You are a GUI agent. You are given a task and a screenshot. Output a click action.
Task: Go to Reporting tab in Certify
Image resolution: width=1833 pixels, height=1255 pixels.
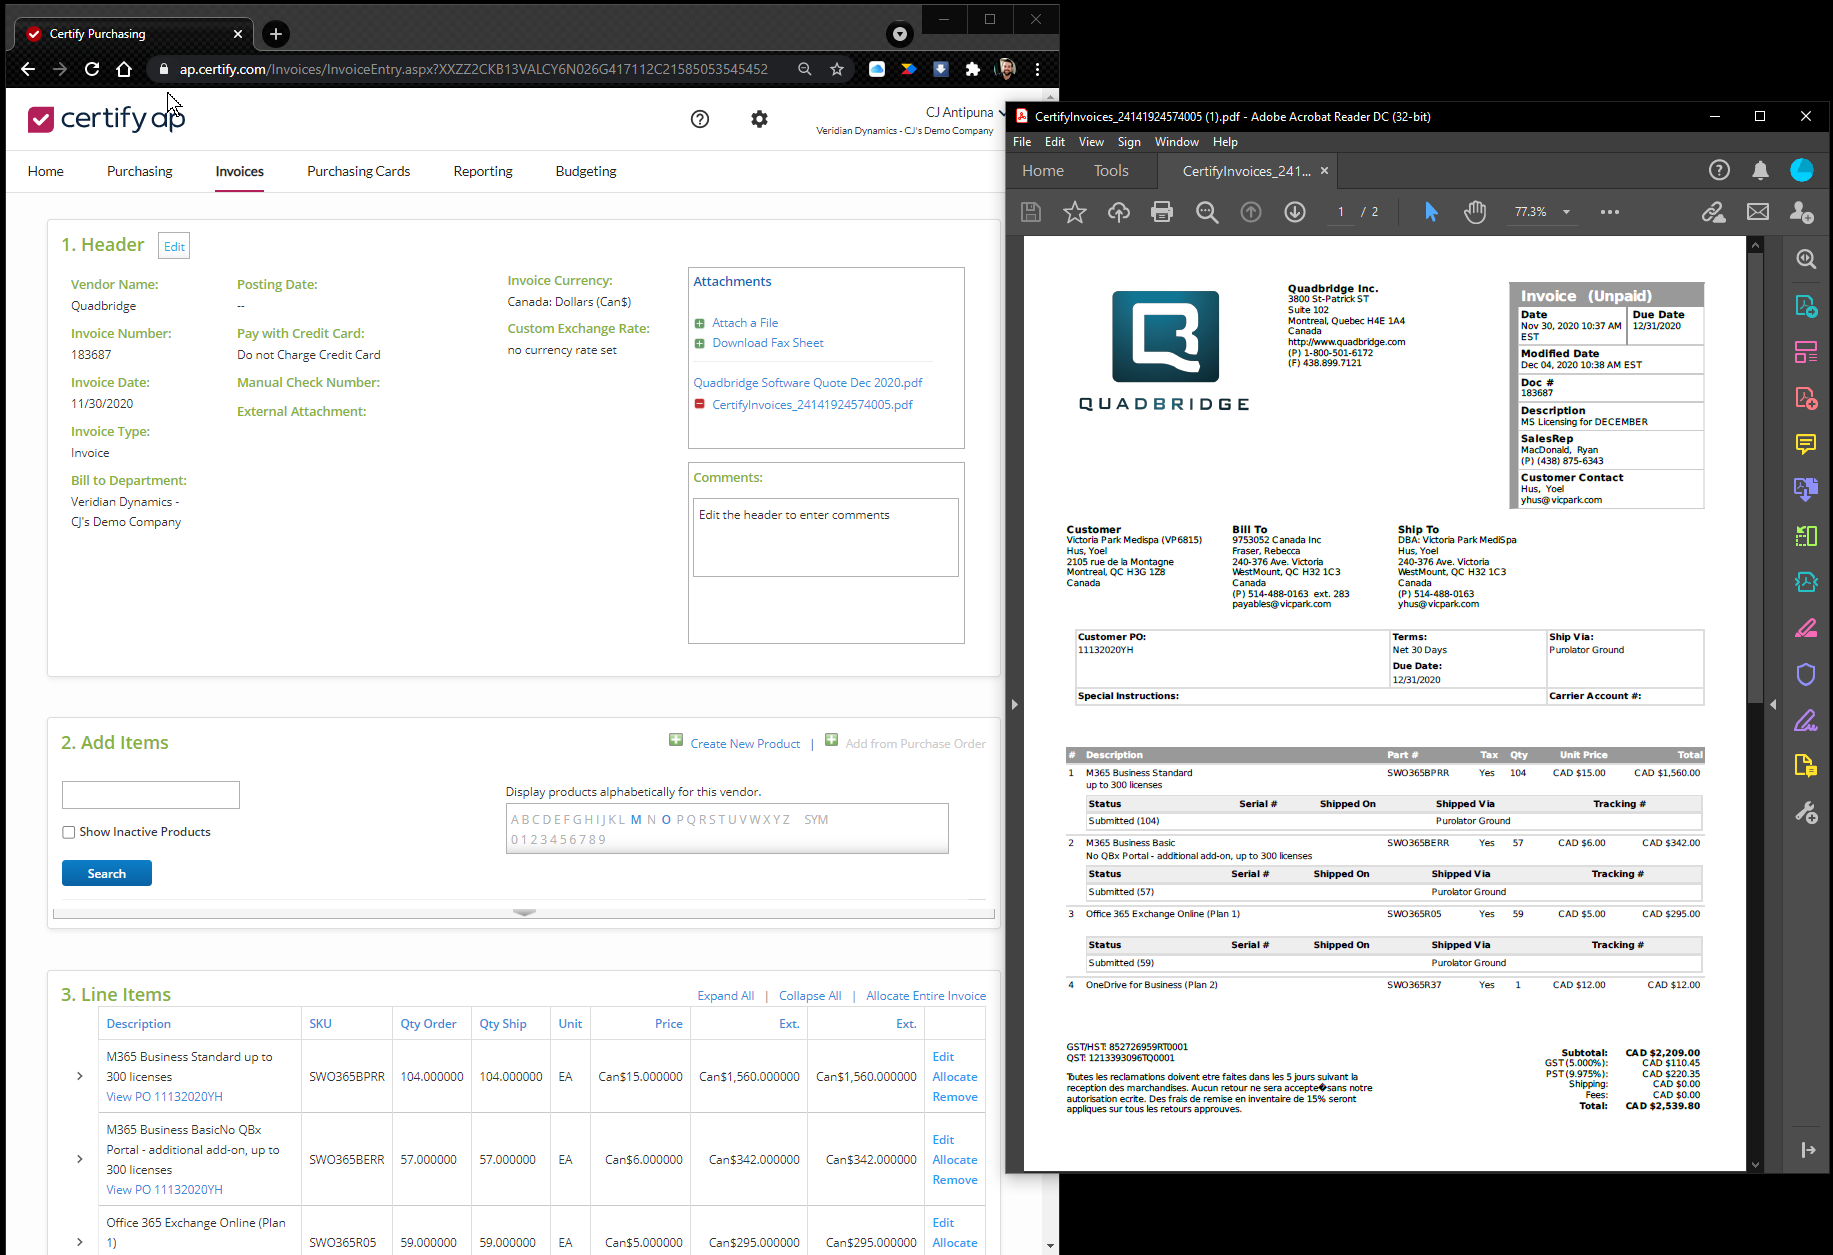tap(483, 171)
